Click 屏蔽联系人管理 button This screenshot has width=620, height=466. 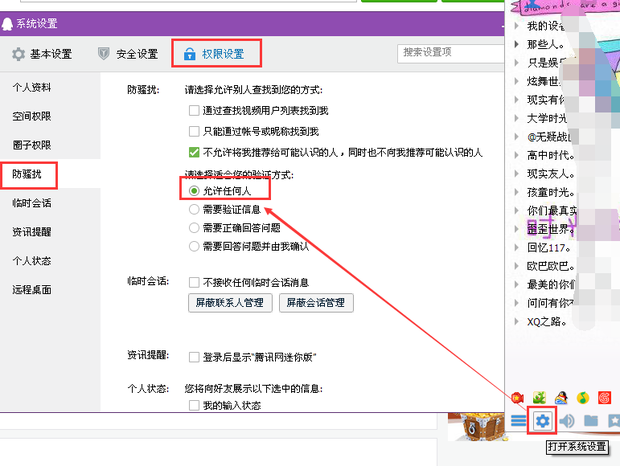click(230, 303)
